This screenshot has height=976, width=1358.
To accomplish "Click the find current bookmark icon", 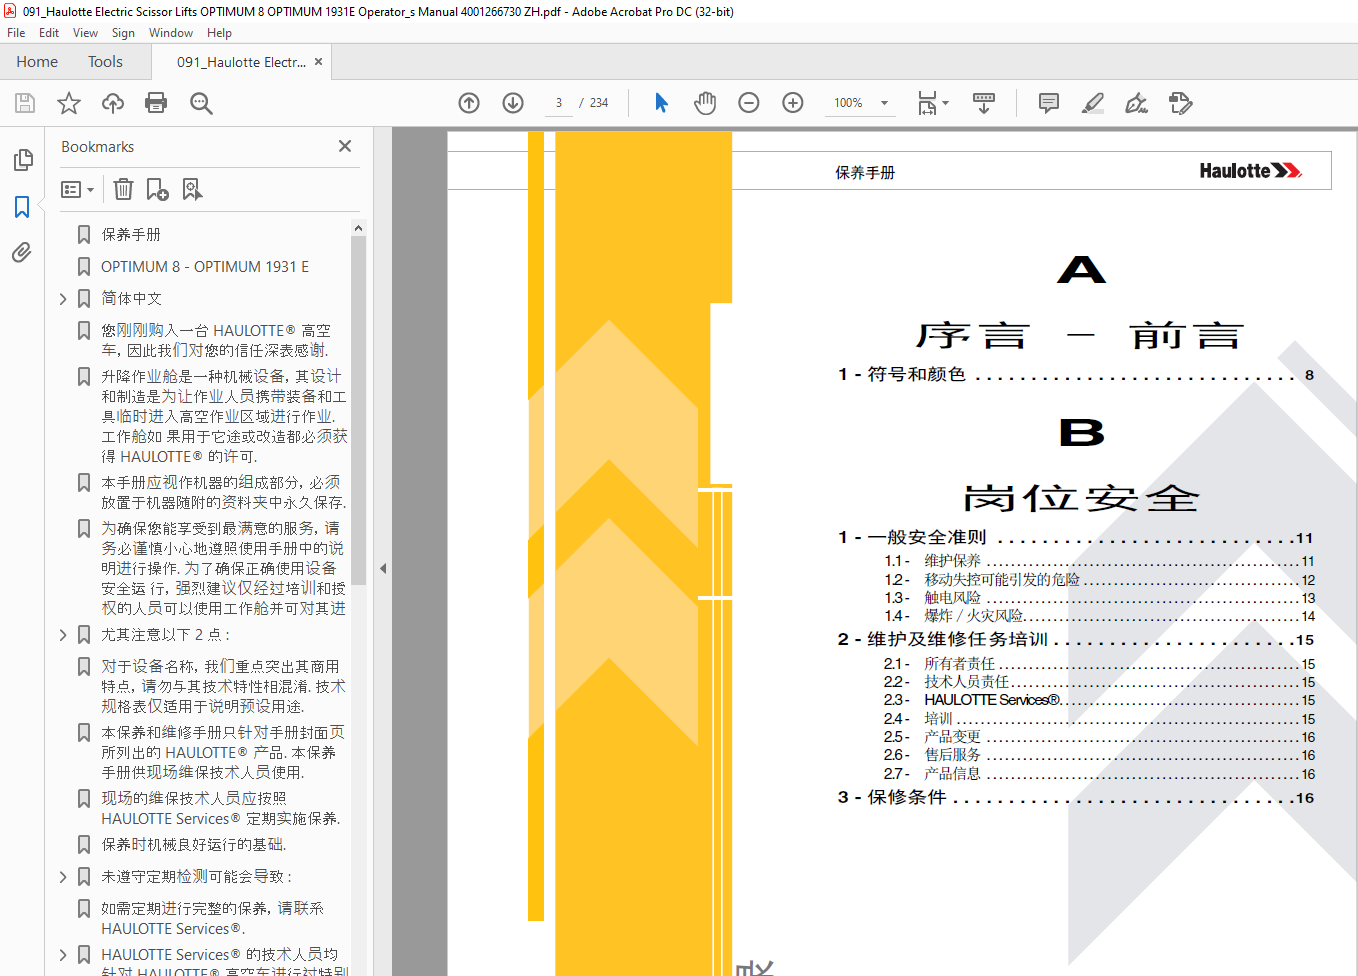I will 192,189.
